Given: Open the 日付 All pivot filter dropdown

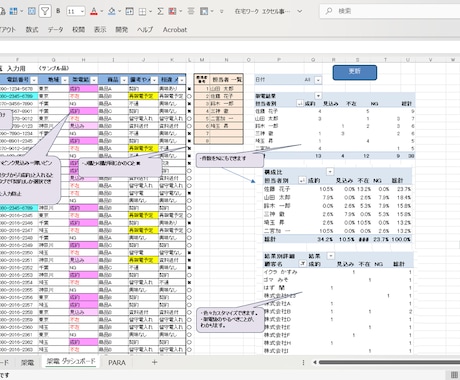Looking at the screenshot, I should pos(318,80).
